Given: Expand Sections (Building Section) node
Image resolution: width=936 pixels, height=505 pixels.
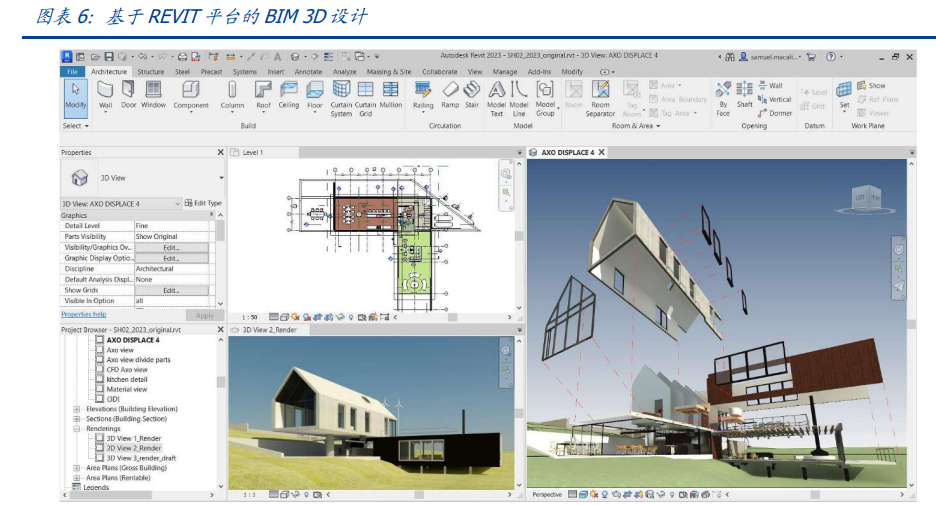Looking at the screenshot, I should (77, 419).
